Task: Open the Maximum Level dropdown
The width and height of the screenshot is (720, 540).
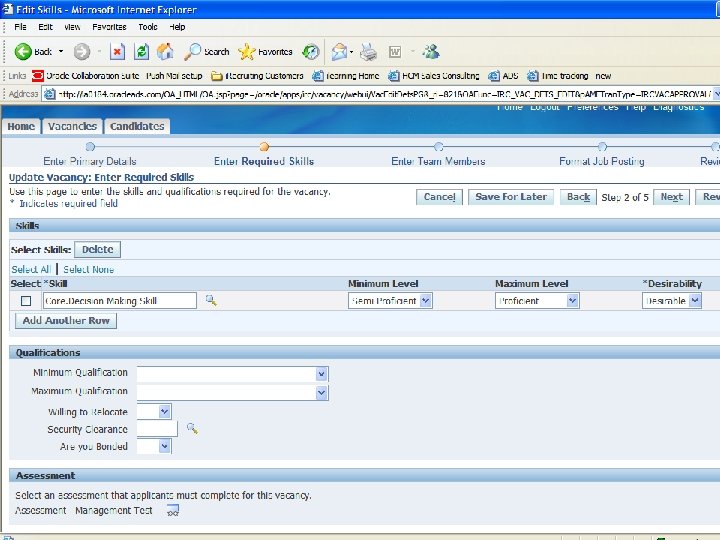Action: pyautogui.click(x=537, y=301)
